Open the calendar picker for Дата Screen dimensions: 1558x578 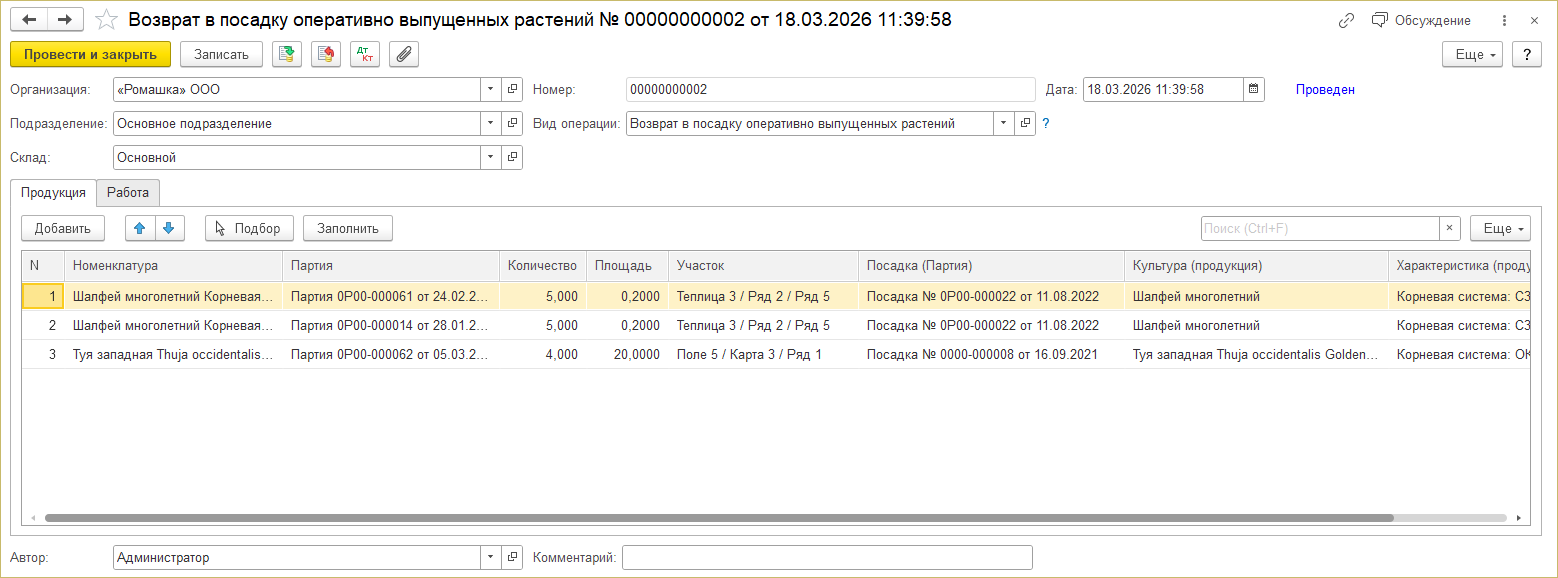[x=1254, y=90]
